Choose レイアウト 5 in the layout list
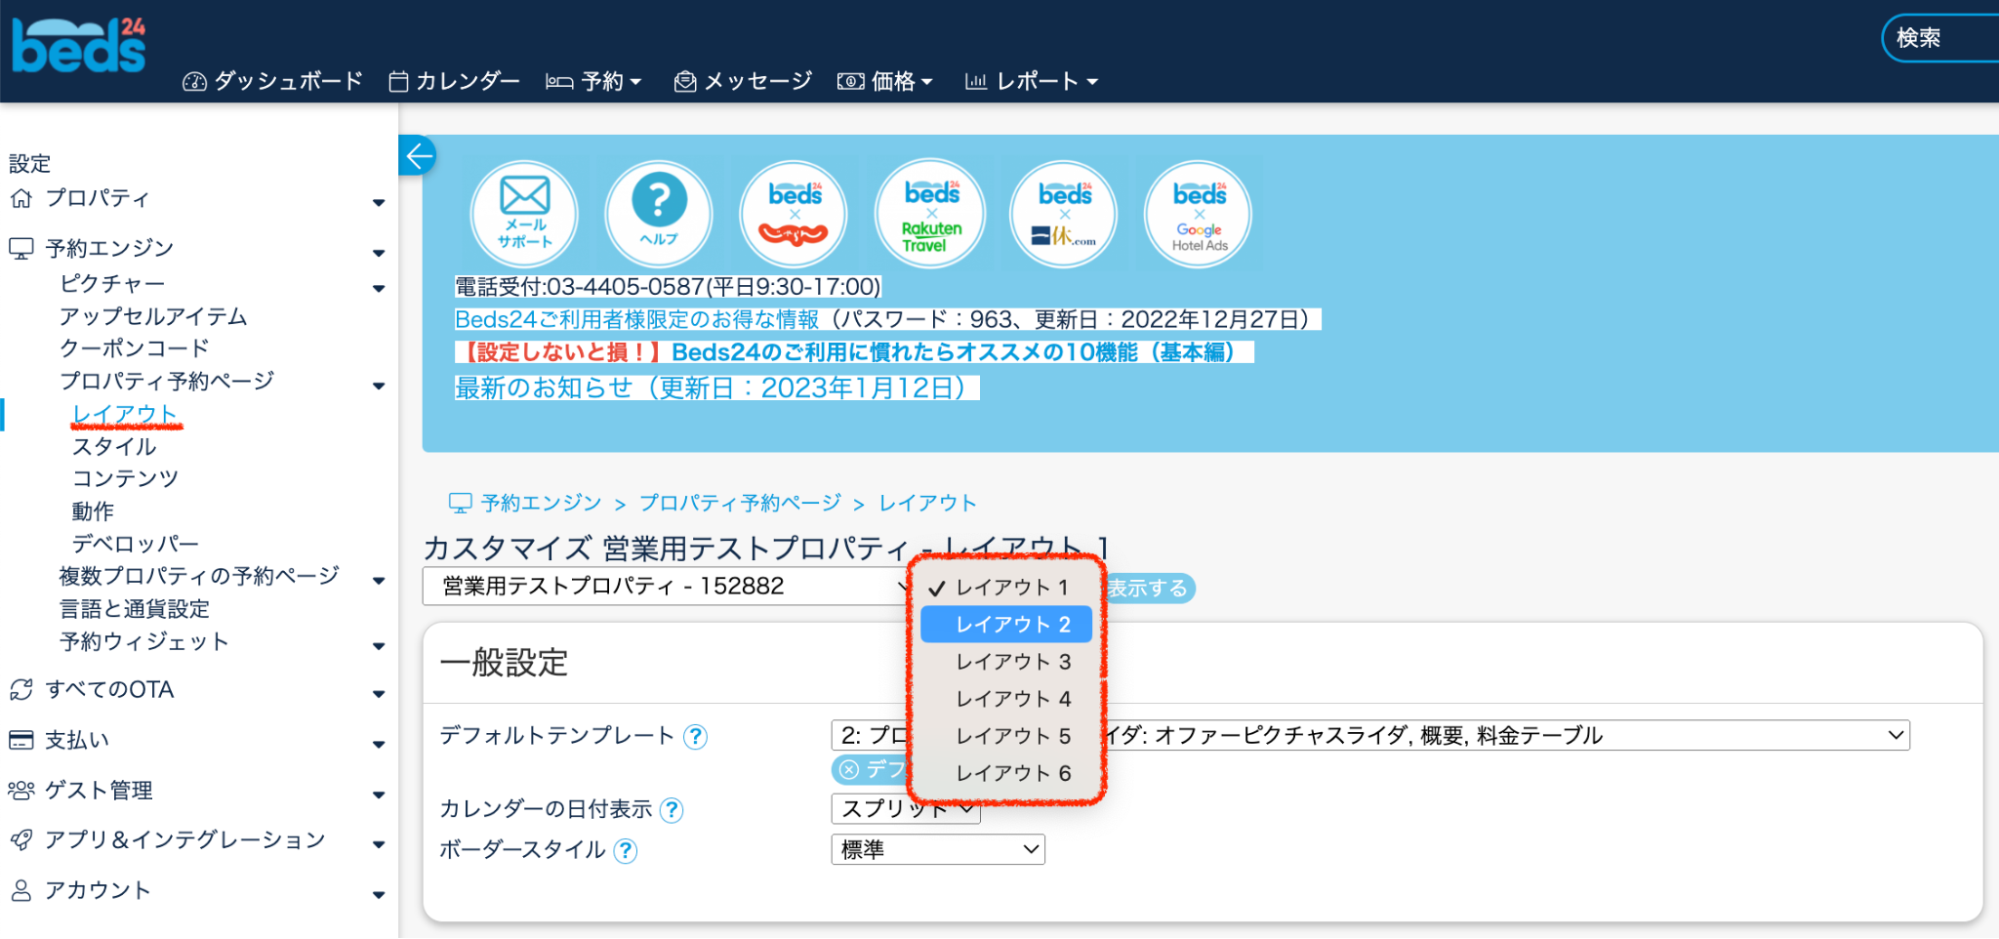The image size is (1999, 939). [1012, 736]
